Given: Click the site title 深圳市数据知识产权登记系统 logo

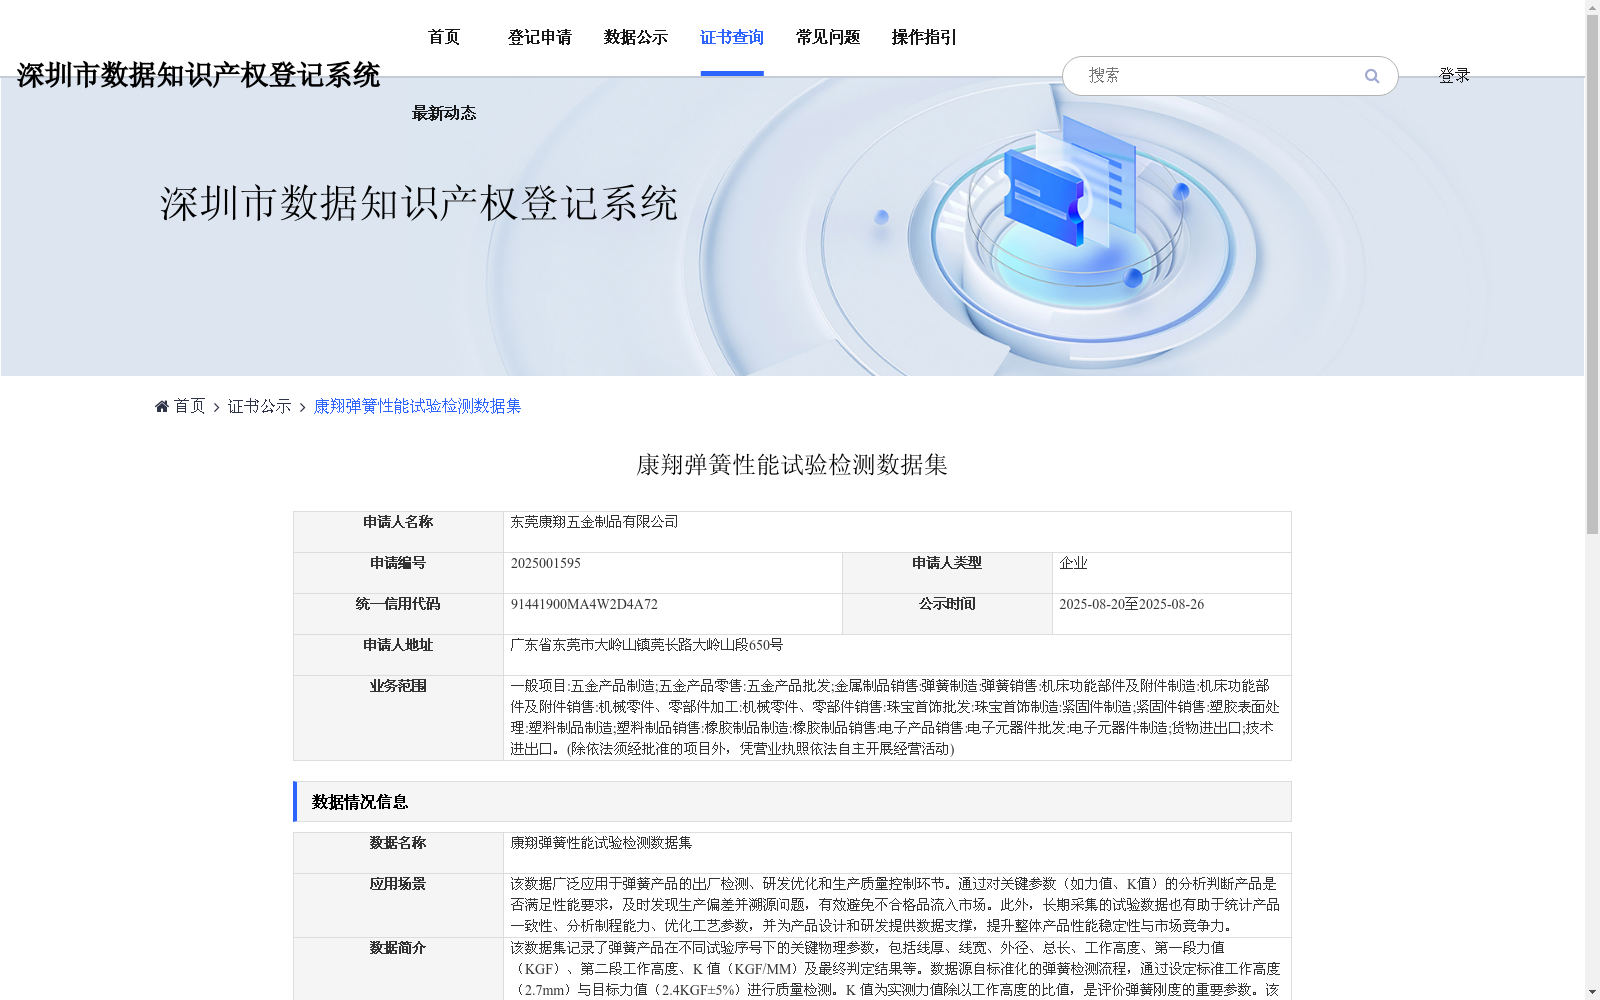Looking at the screenshot, I should 198,75.
